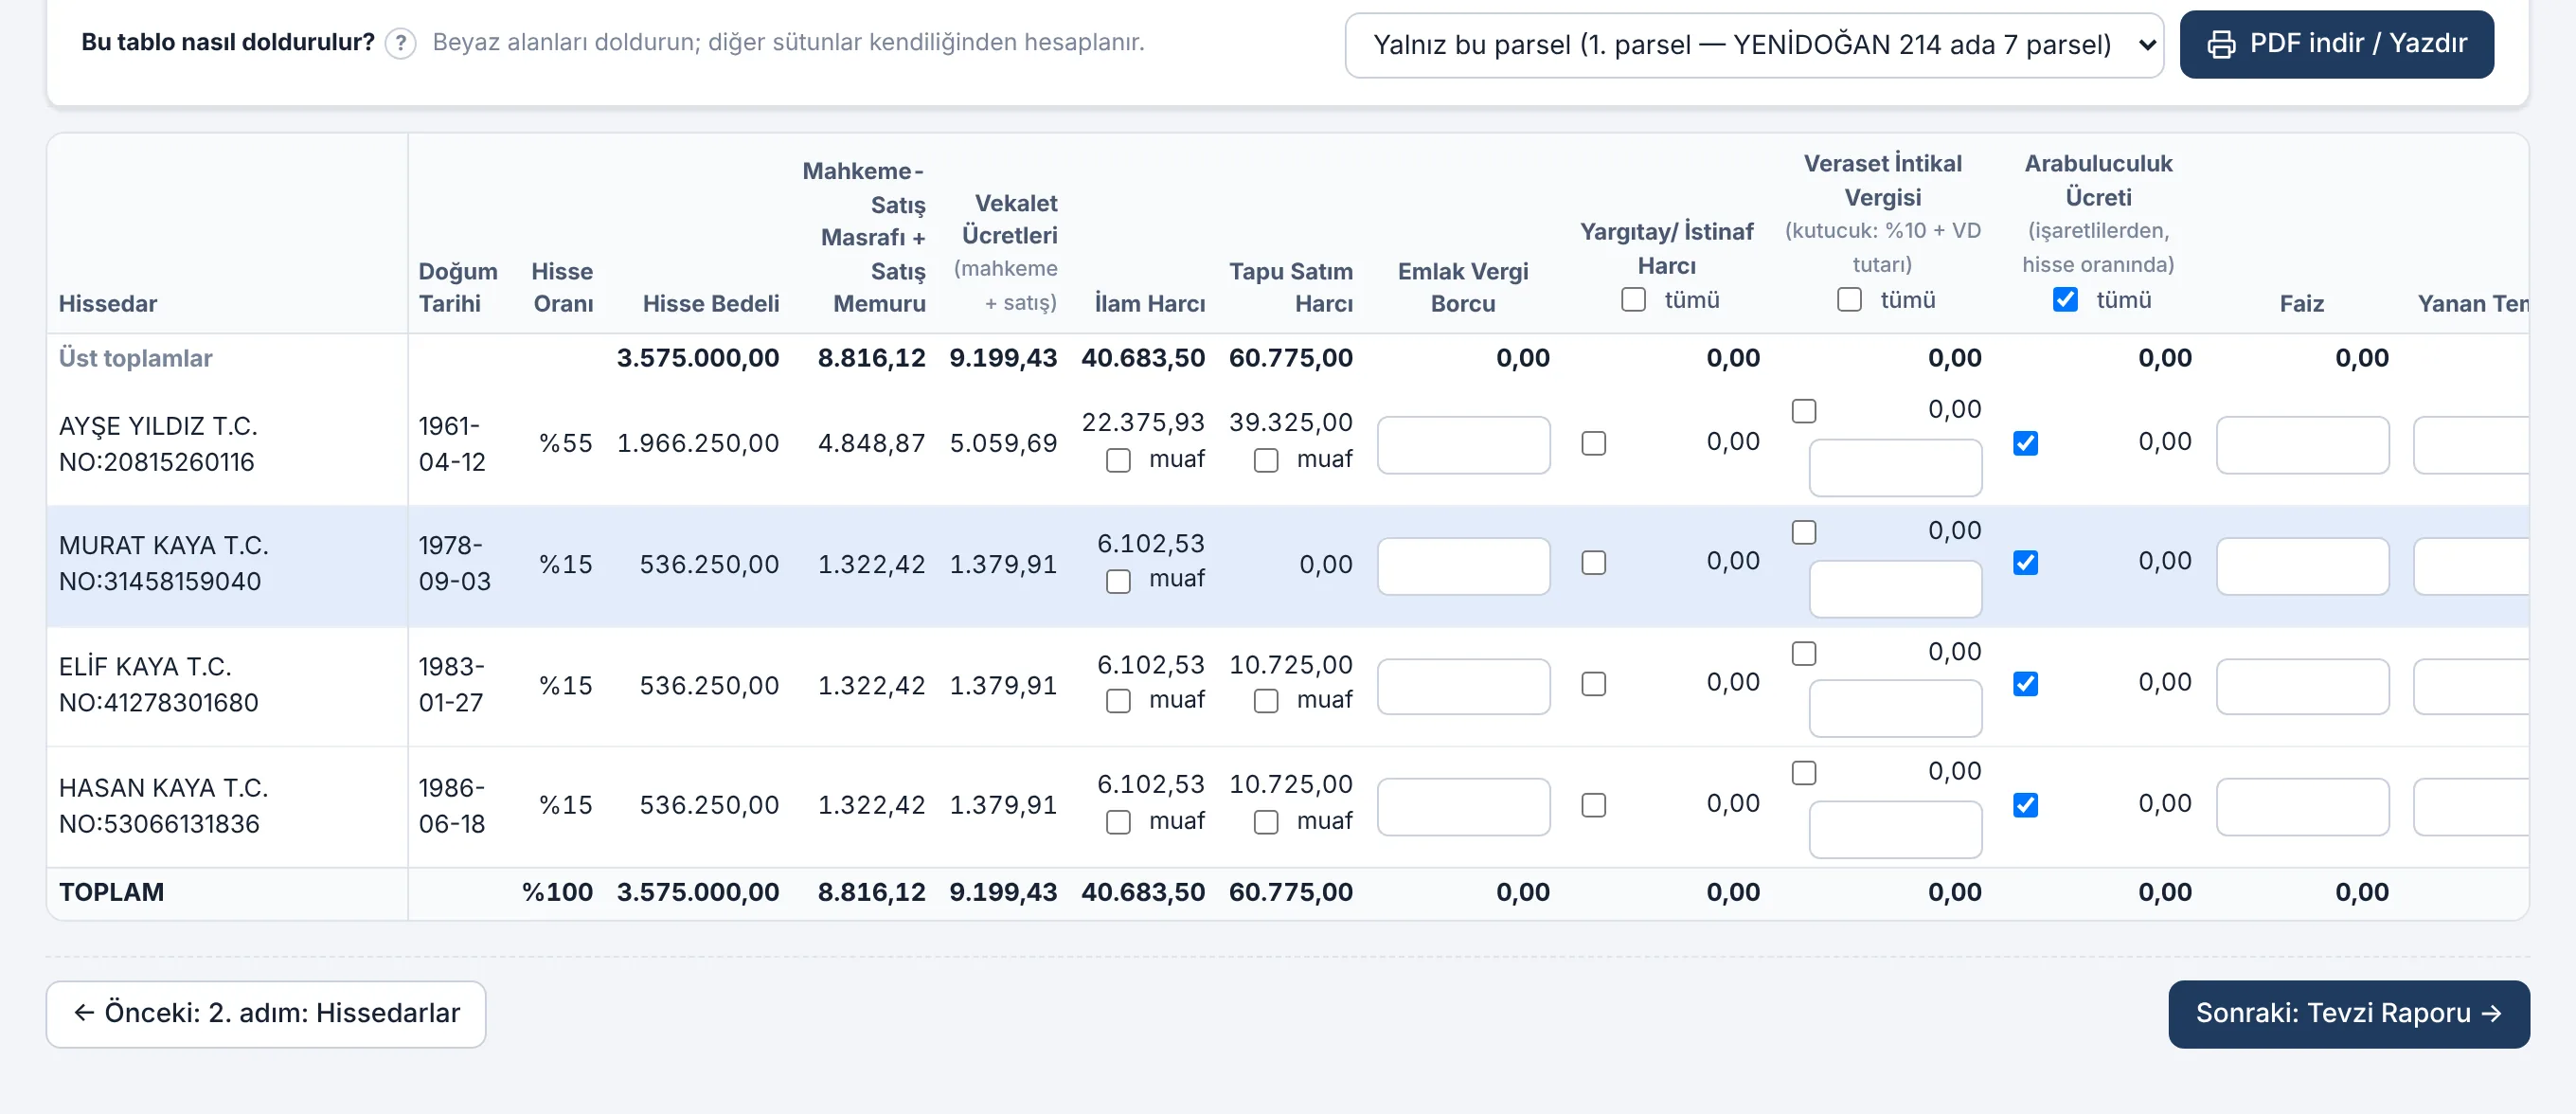Check tümü under Yargıtay/İstinaf Harcı

click(1633, 299)
